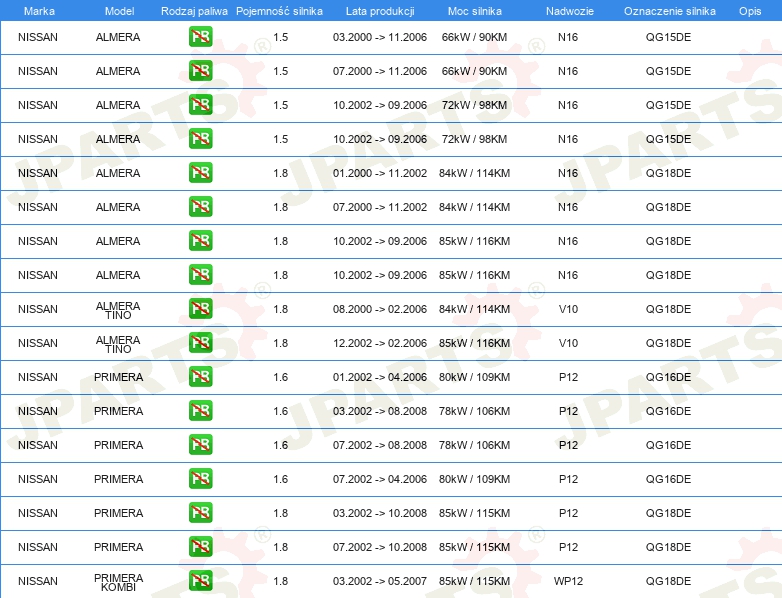
Task: Select the date range 07.2000 -> 11.2002
Action: tap(380, 207)
